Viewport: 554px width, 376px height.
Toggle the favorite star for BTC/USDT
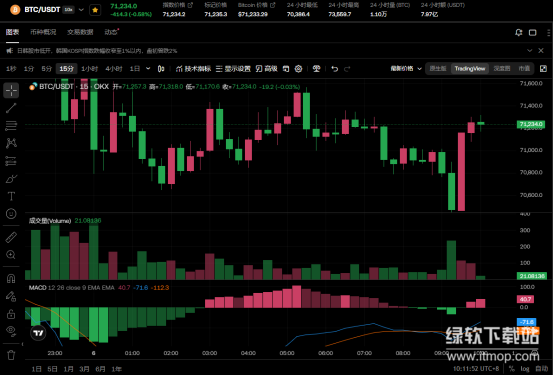point(95,10)
